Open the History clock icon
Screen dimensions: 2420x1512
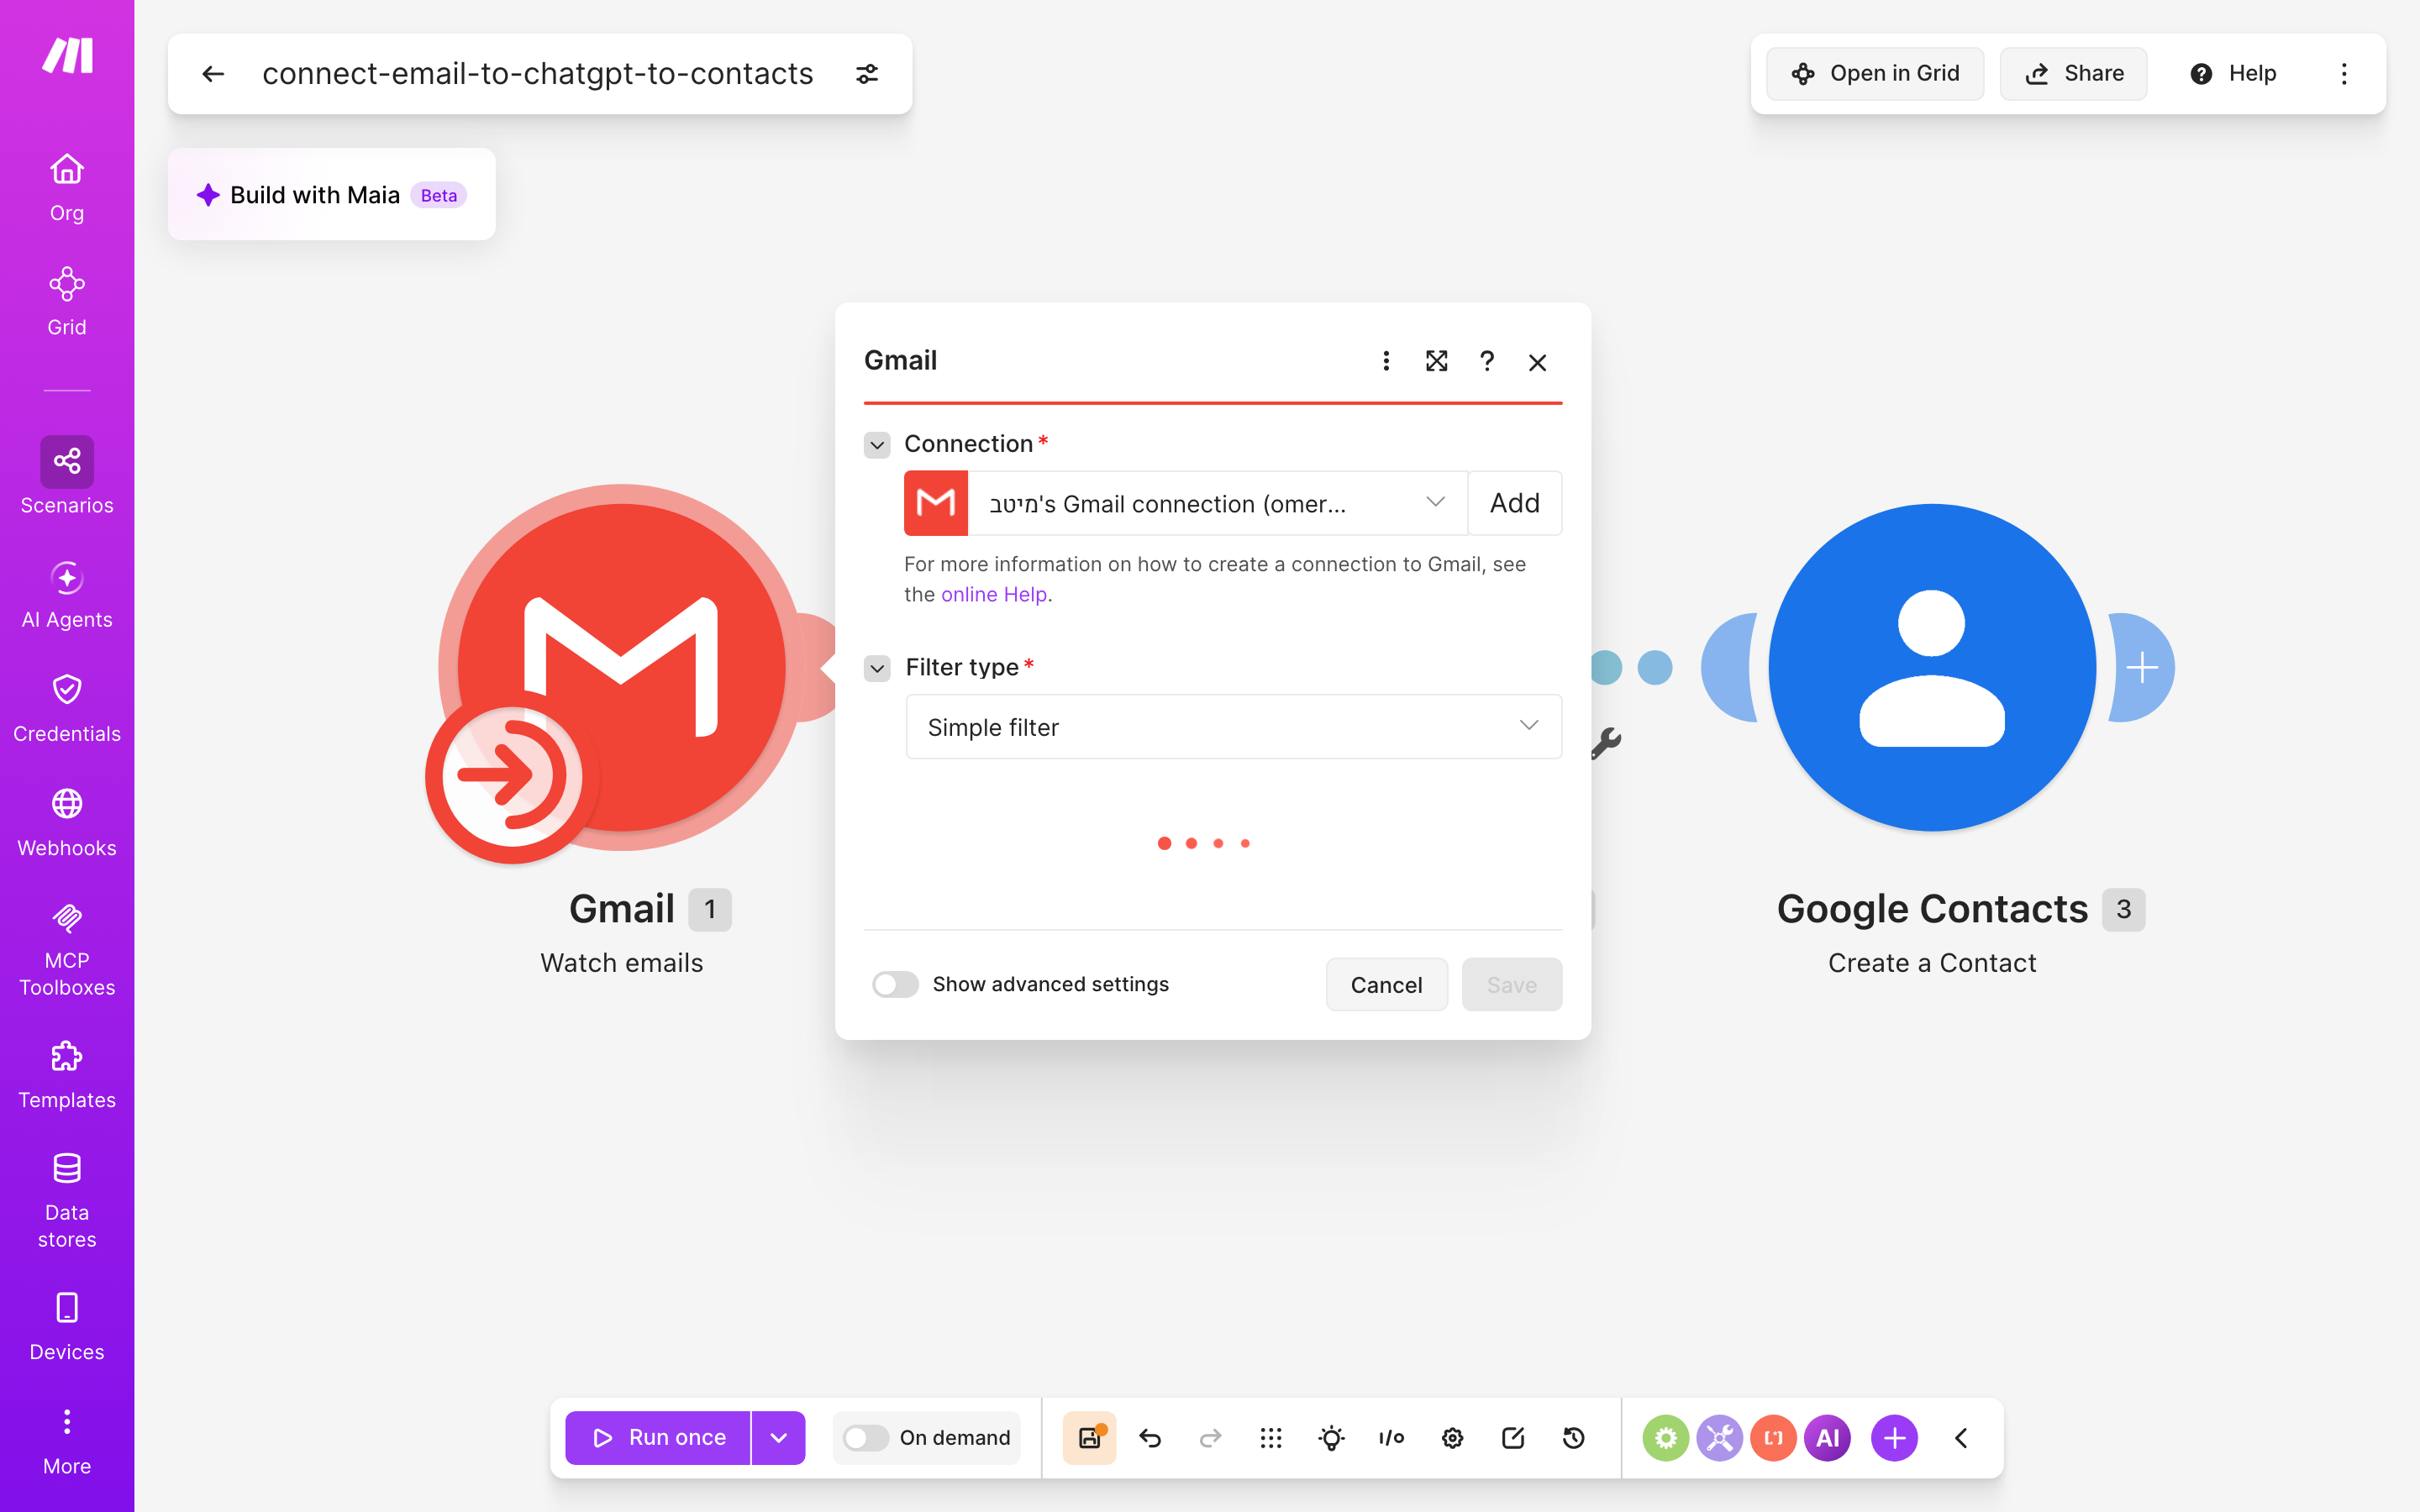(1574, 1438)
